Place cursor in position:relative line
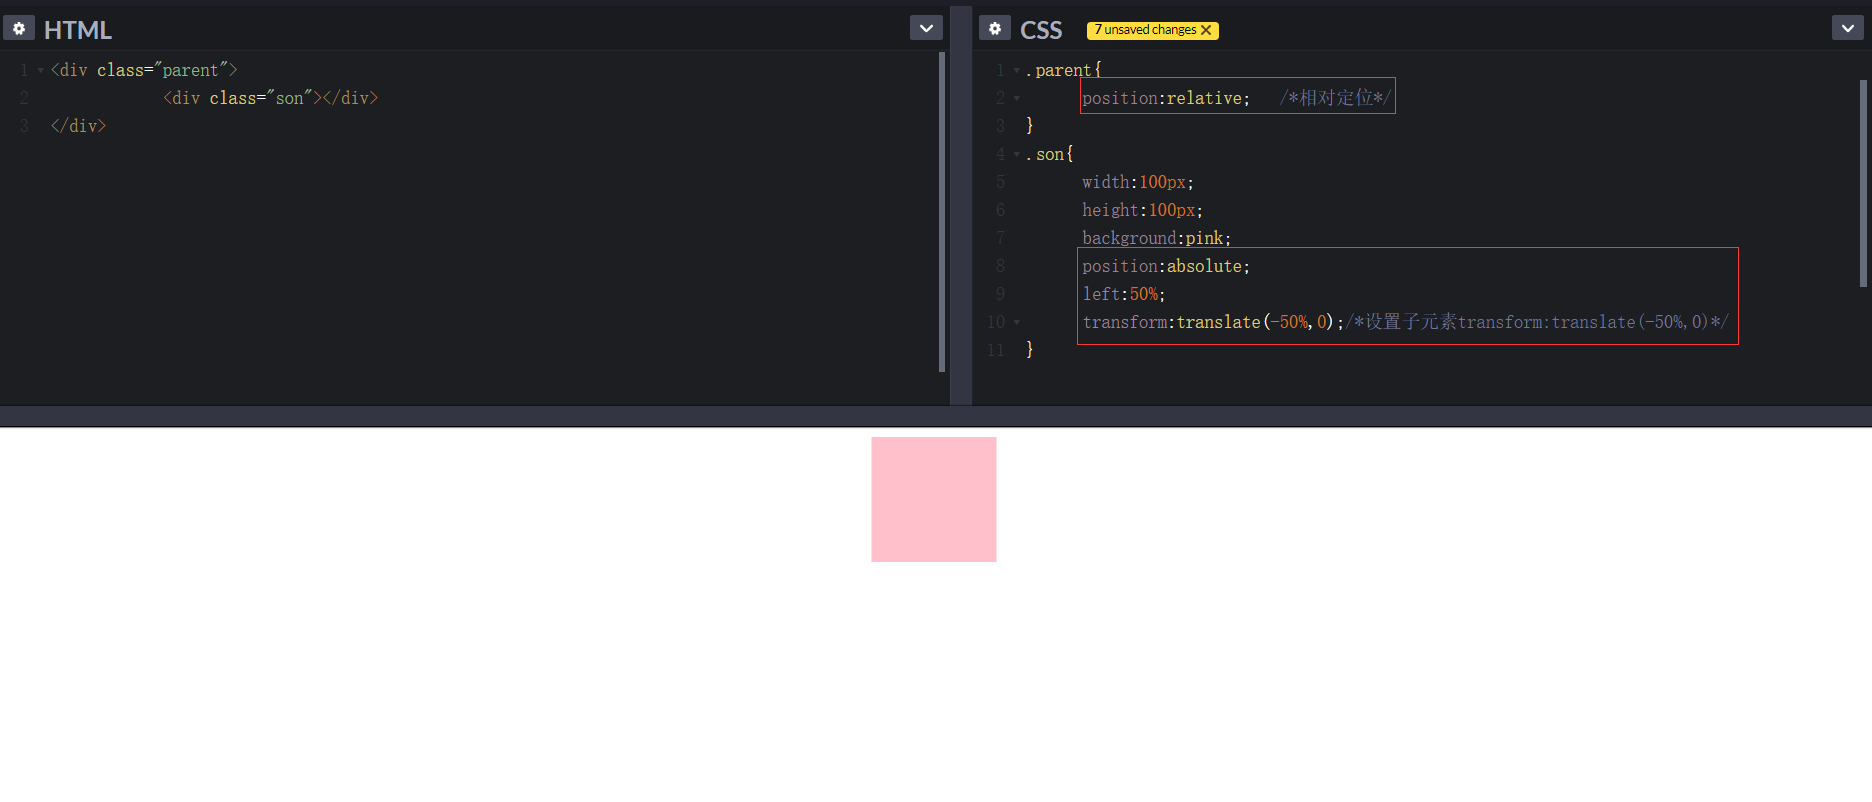Screen dimensions: 1872x802 tap(1166, 98)
